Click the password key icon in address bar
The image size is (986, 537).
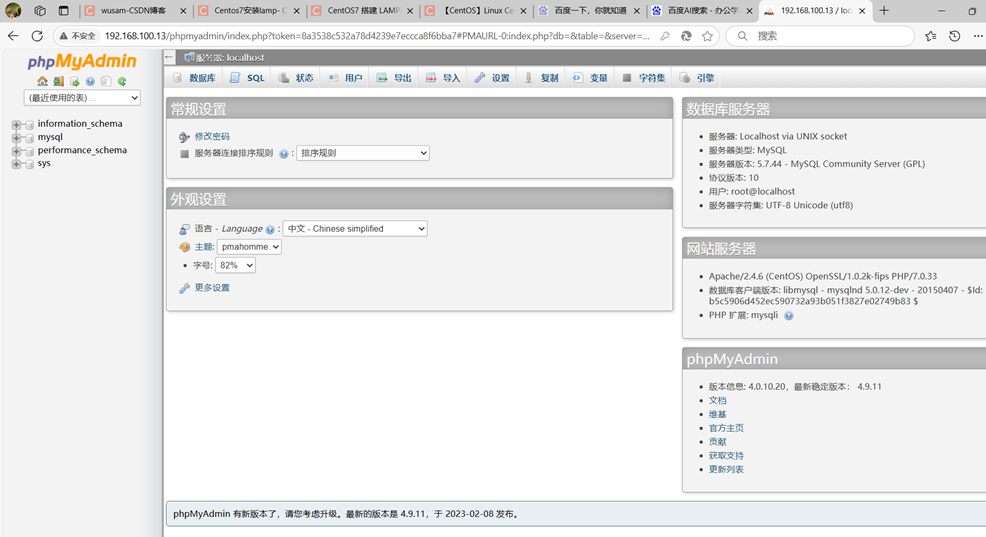pyautogui.click(x=665, y=36)
